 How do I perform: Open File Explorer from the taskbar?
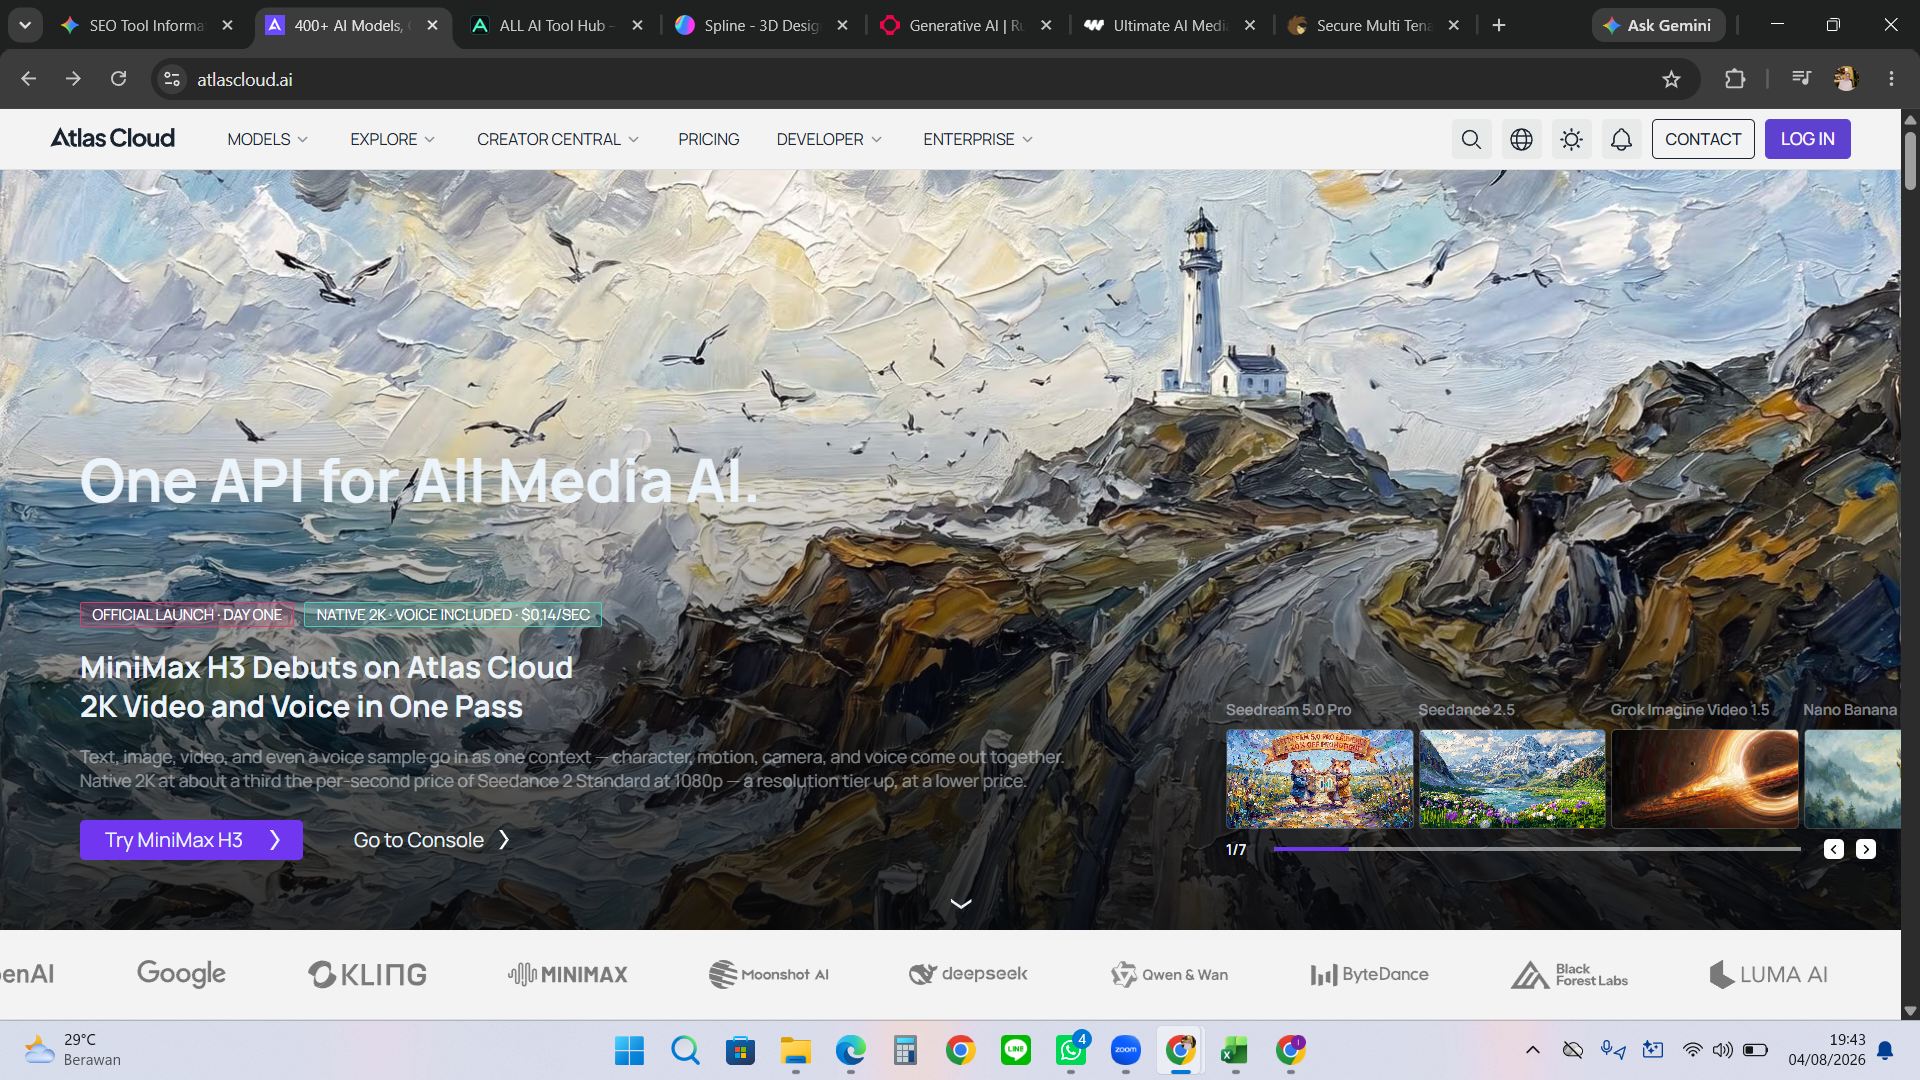click(x=796, y=1050)
